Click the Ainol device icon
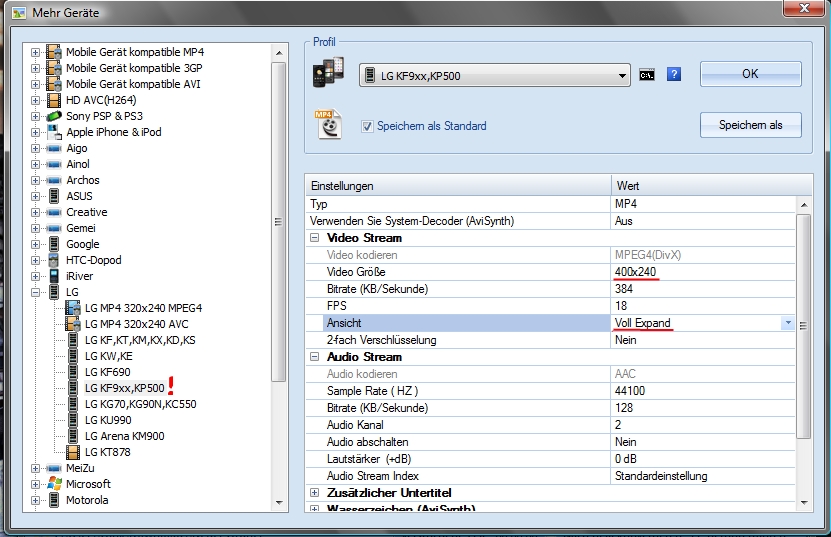This screenshot has height=537, width=831. coord(54,164)
